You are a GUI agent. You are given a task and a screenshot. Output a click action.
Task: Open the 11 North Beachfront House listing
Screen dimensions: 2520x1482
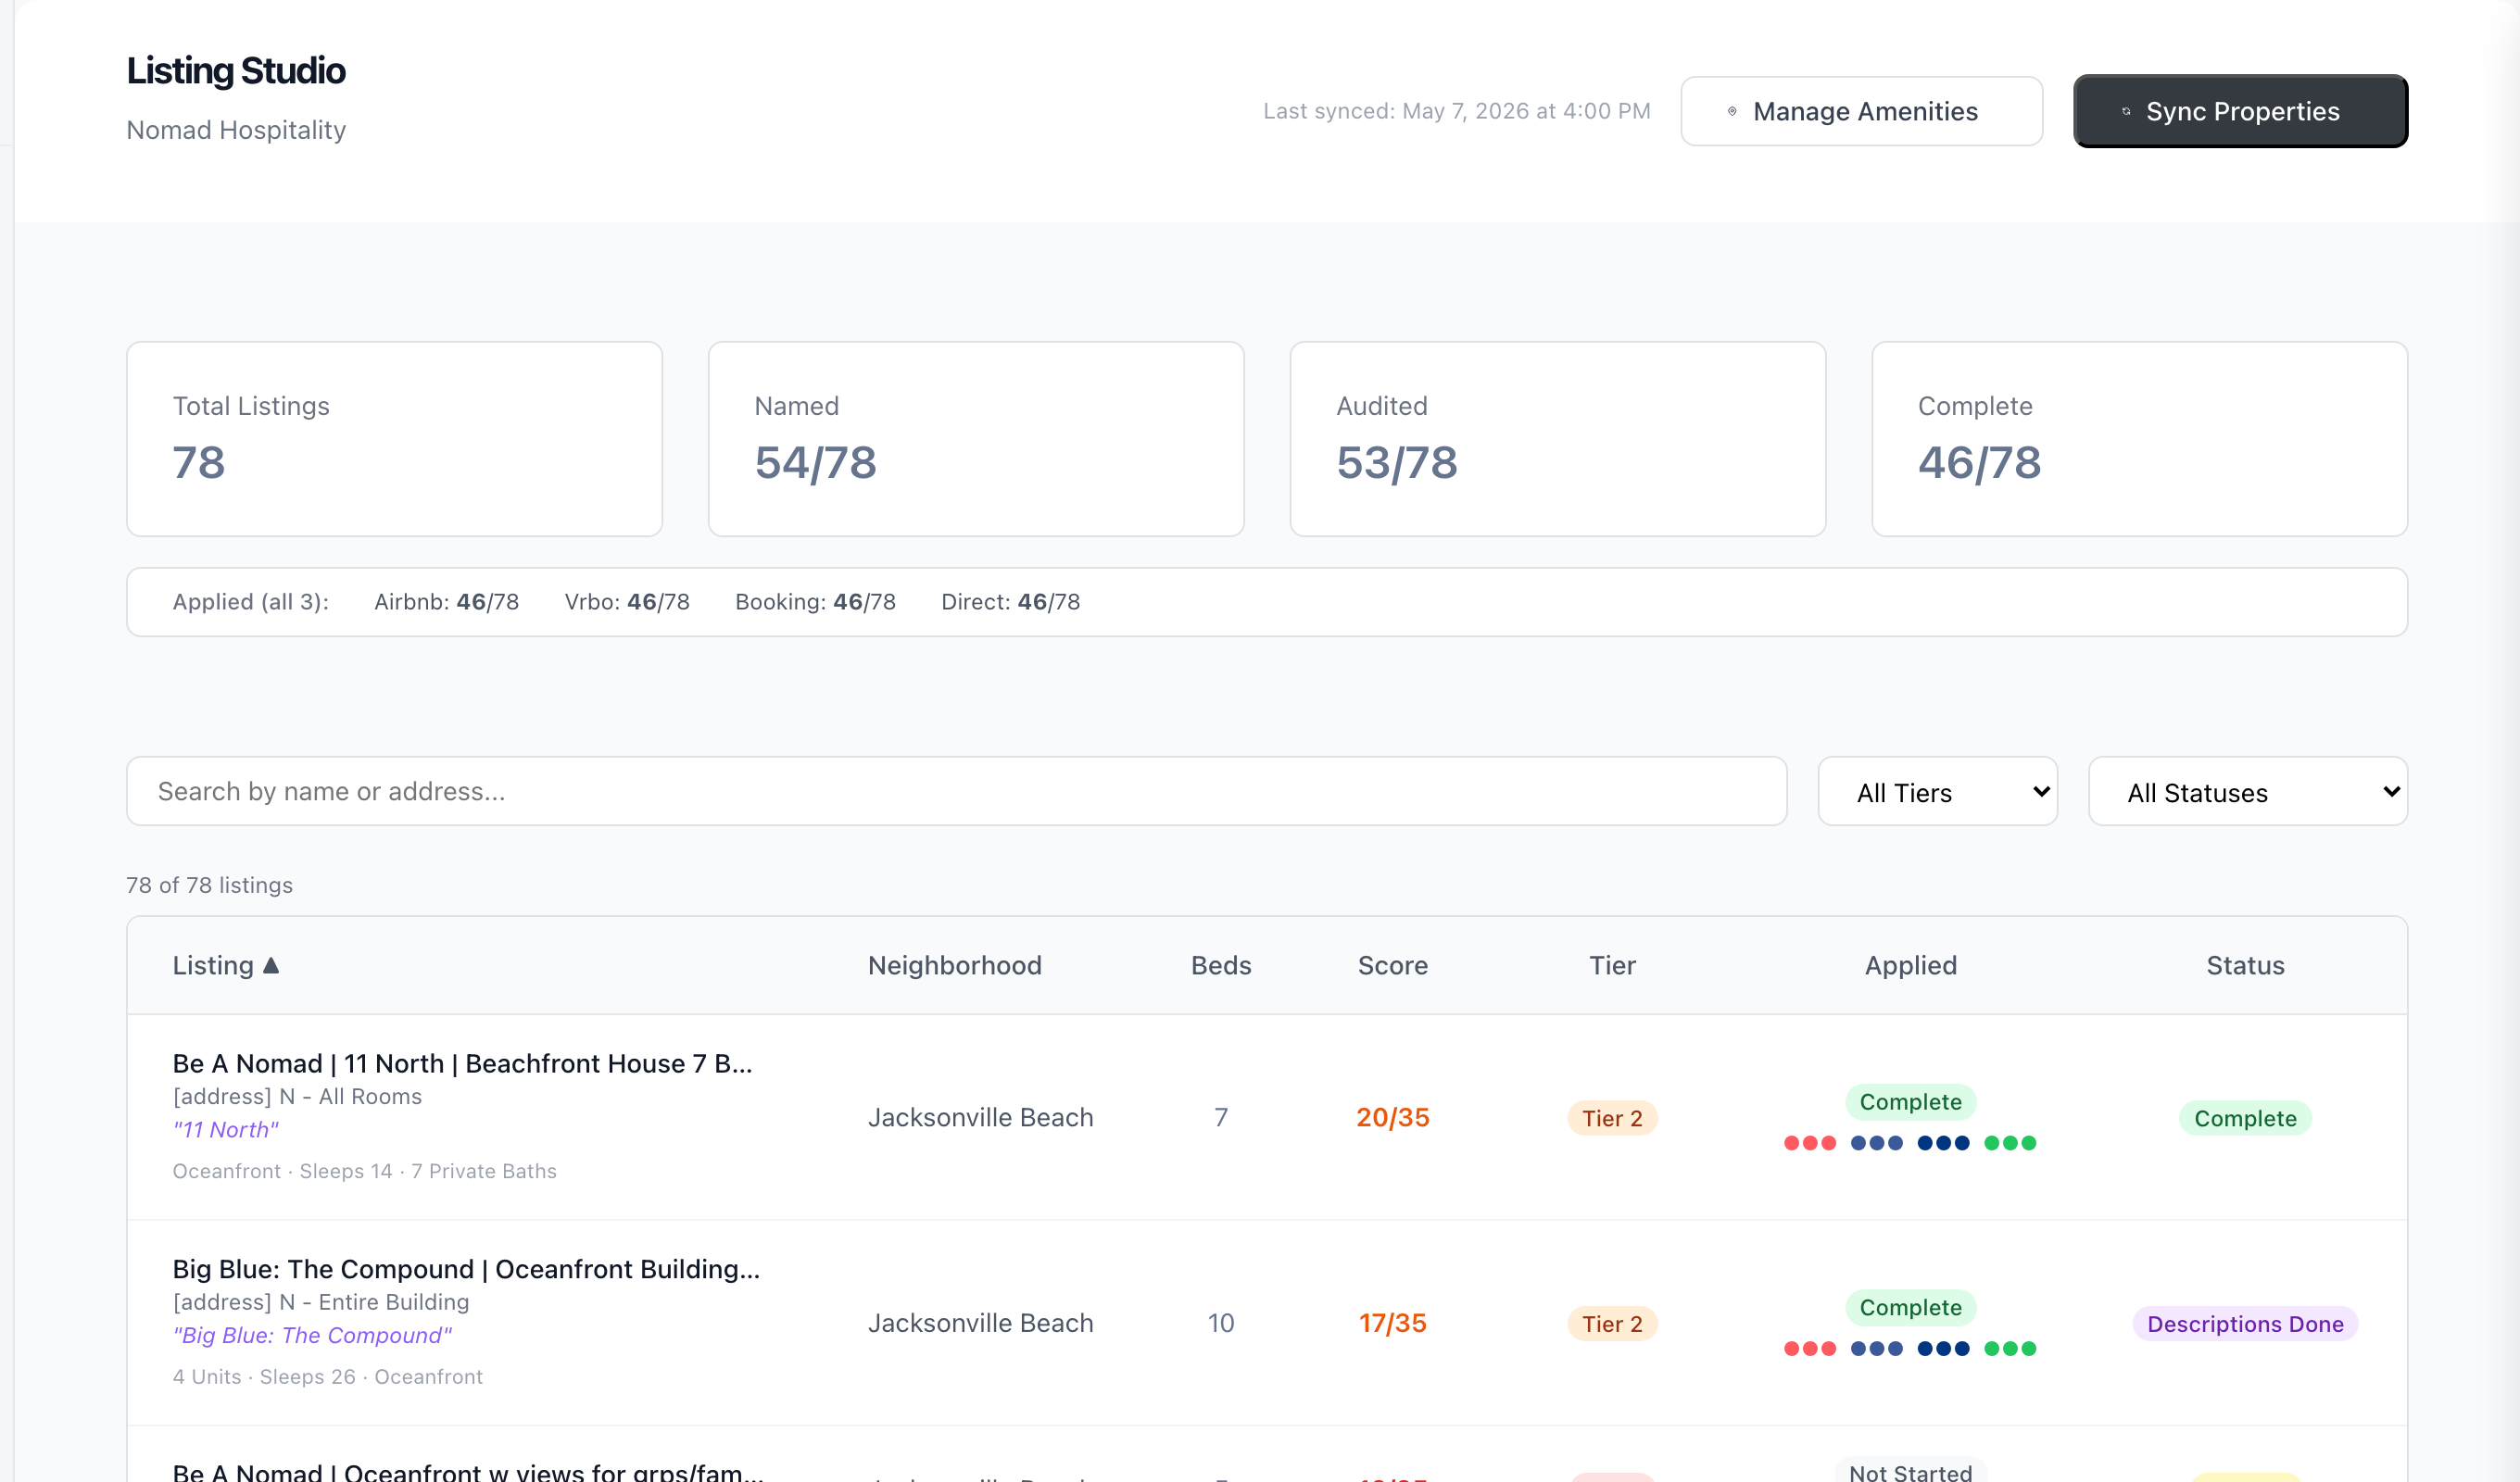coord(462,1063)
